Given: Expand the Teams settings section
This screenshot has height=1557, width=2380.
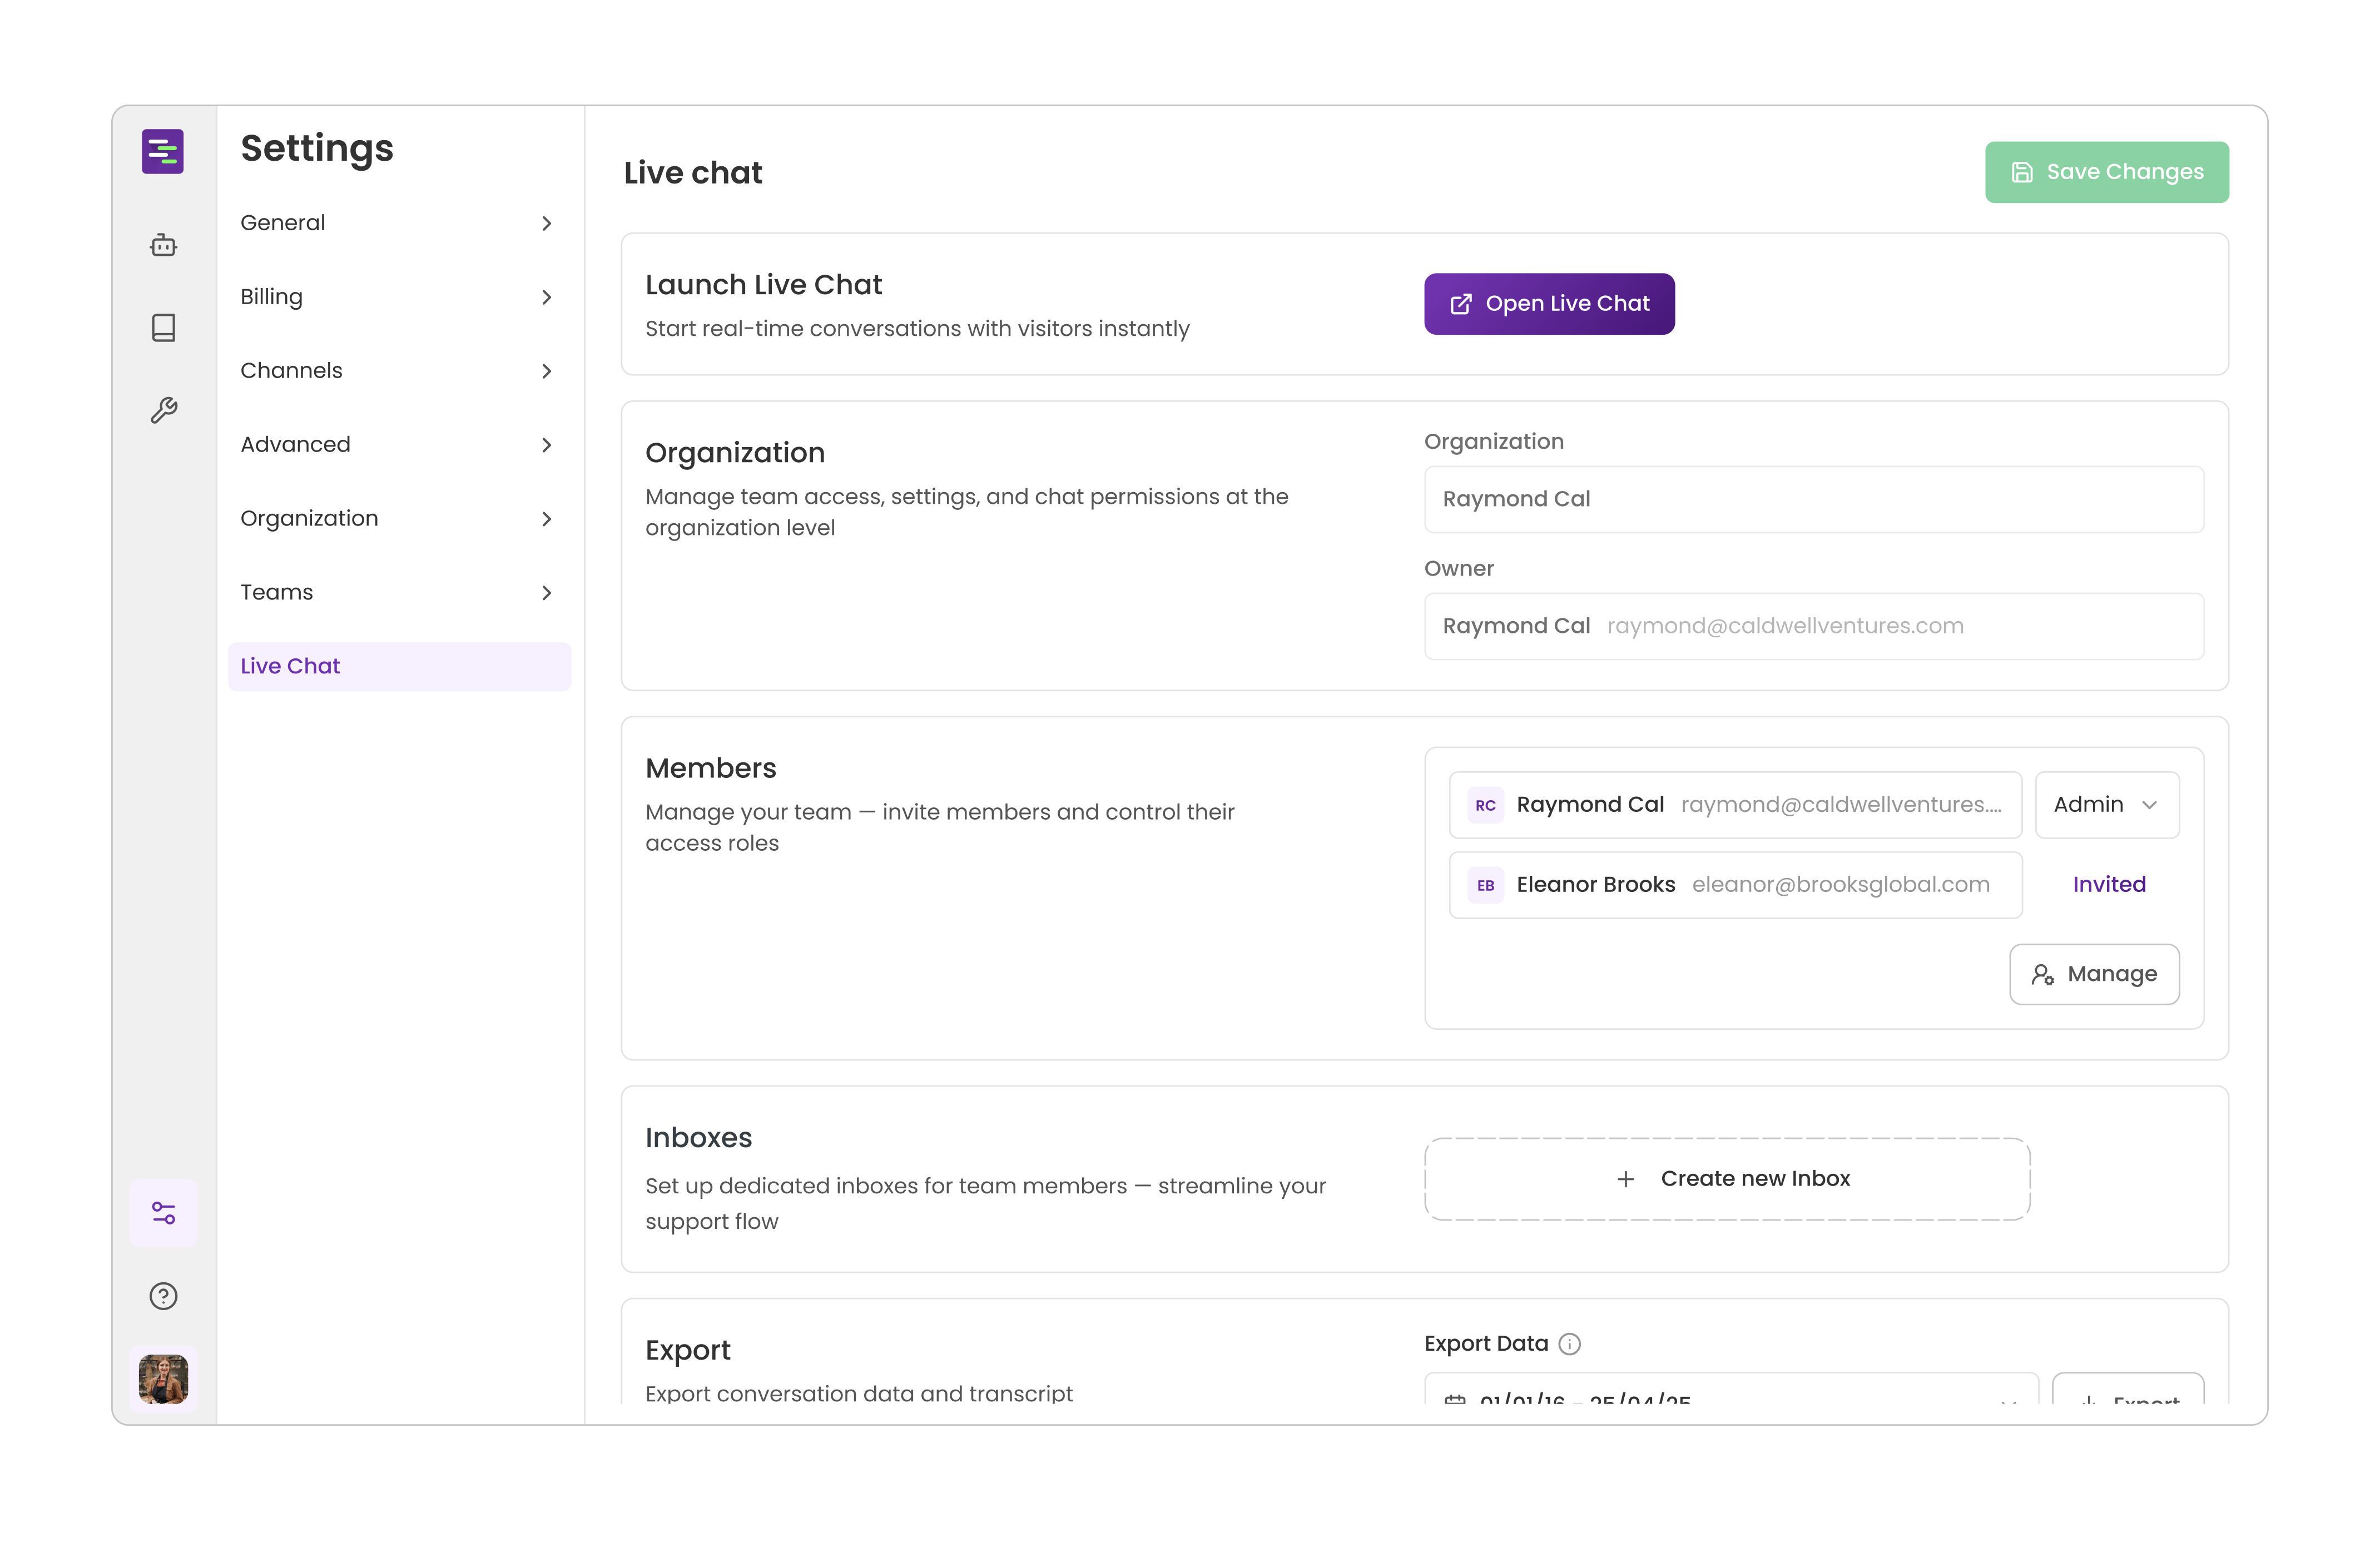Looking at the screenshot, I should coord(398,592).
